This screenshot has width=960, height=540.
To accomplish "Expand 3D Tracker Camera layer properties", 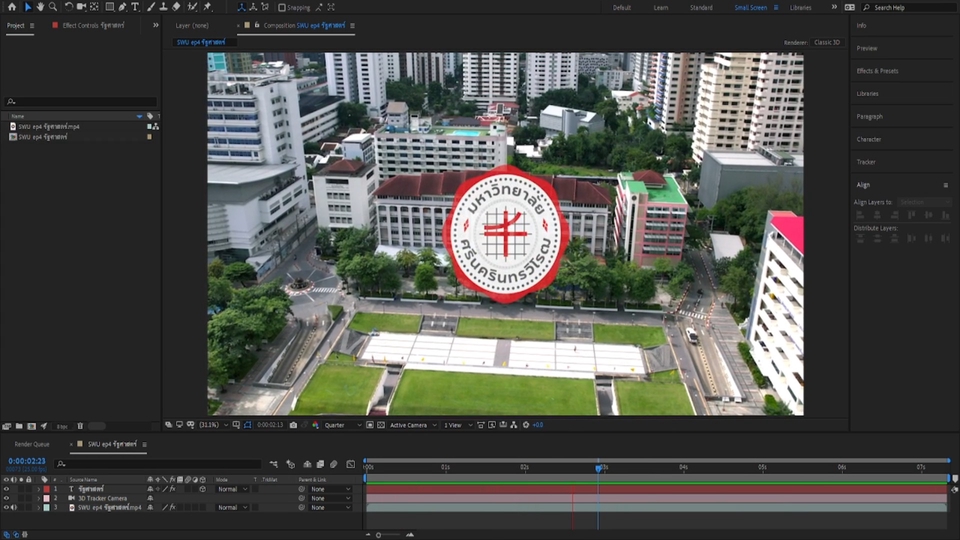I will (x=39, y=498).
